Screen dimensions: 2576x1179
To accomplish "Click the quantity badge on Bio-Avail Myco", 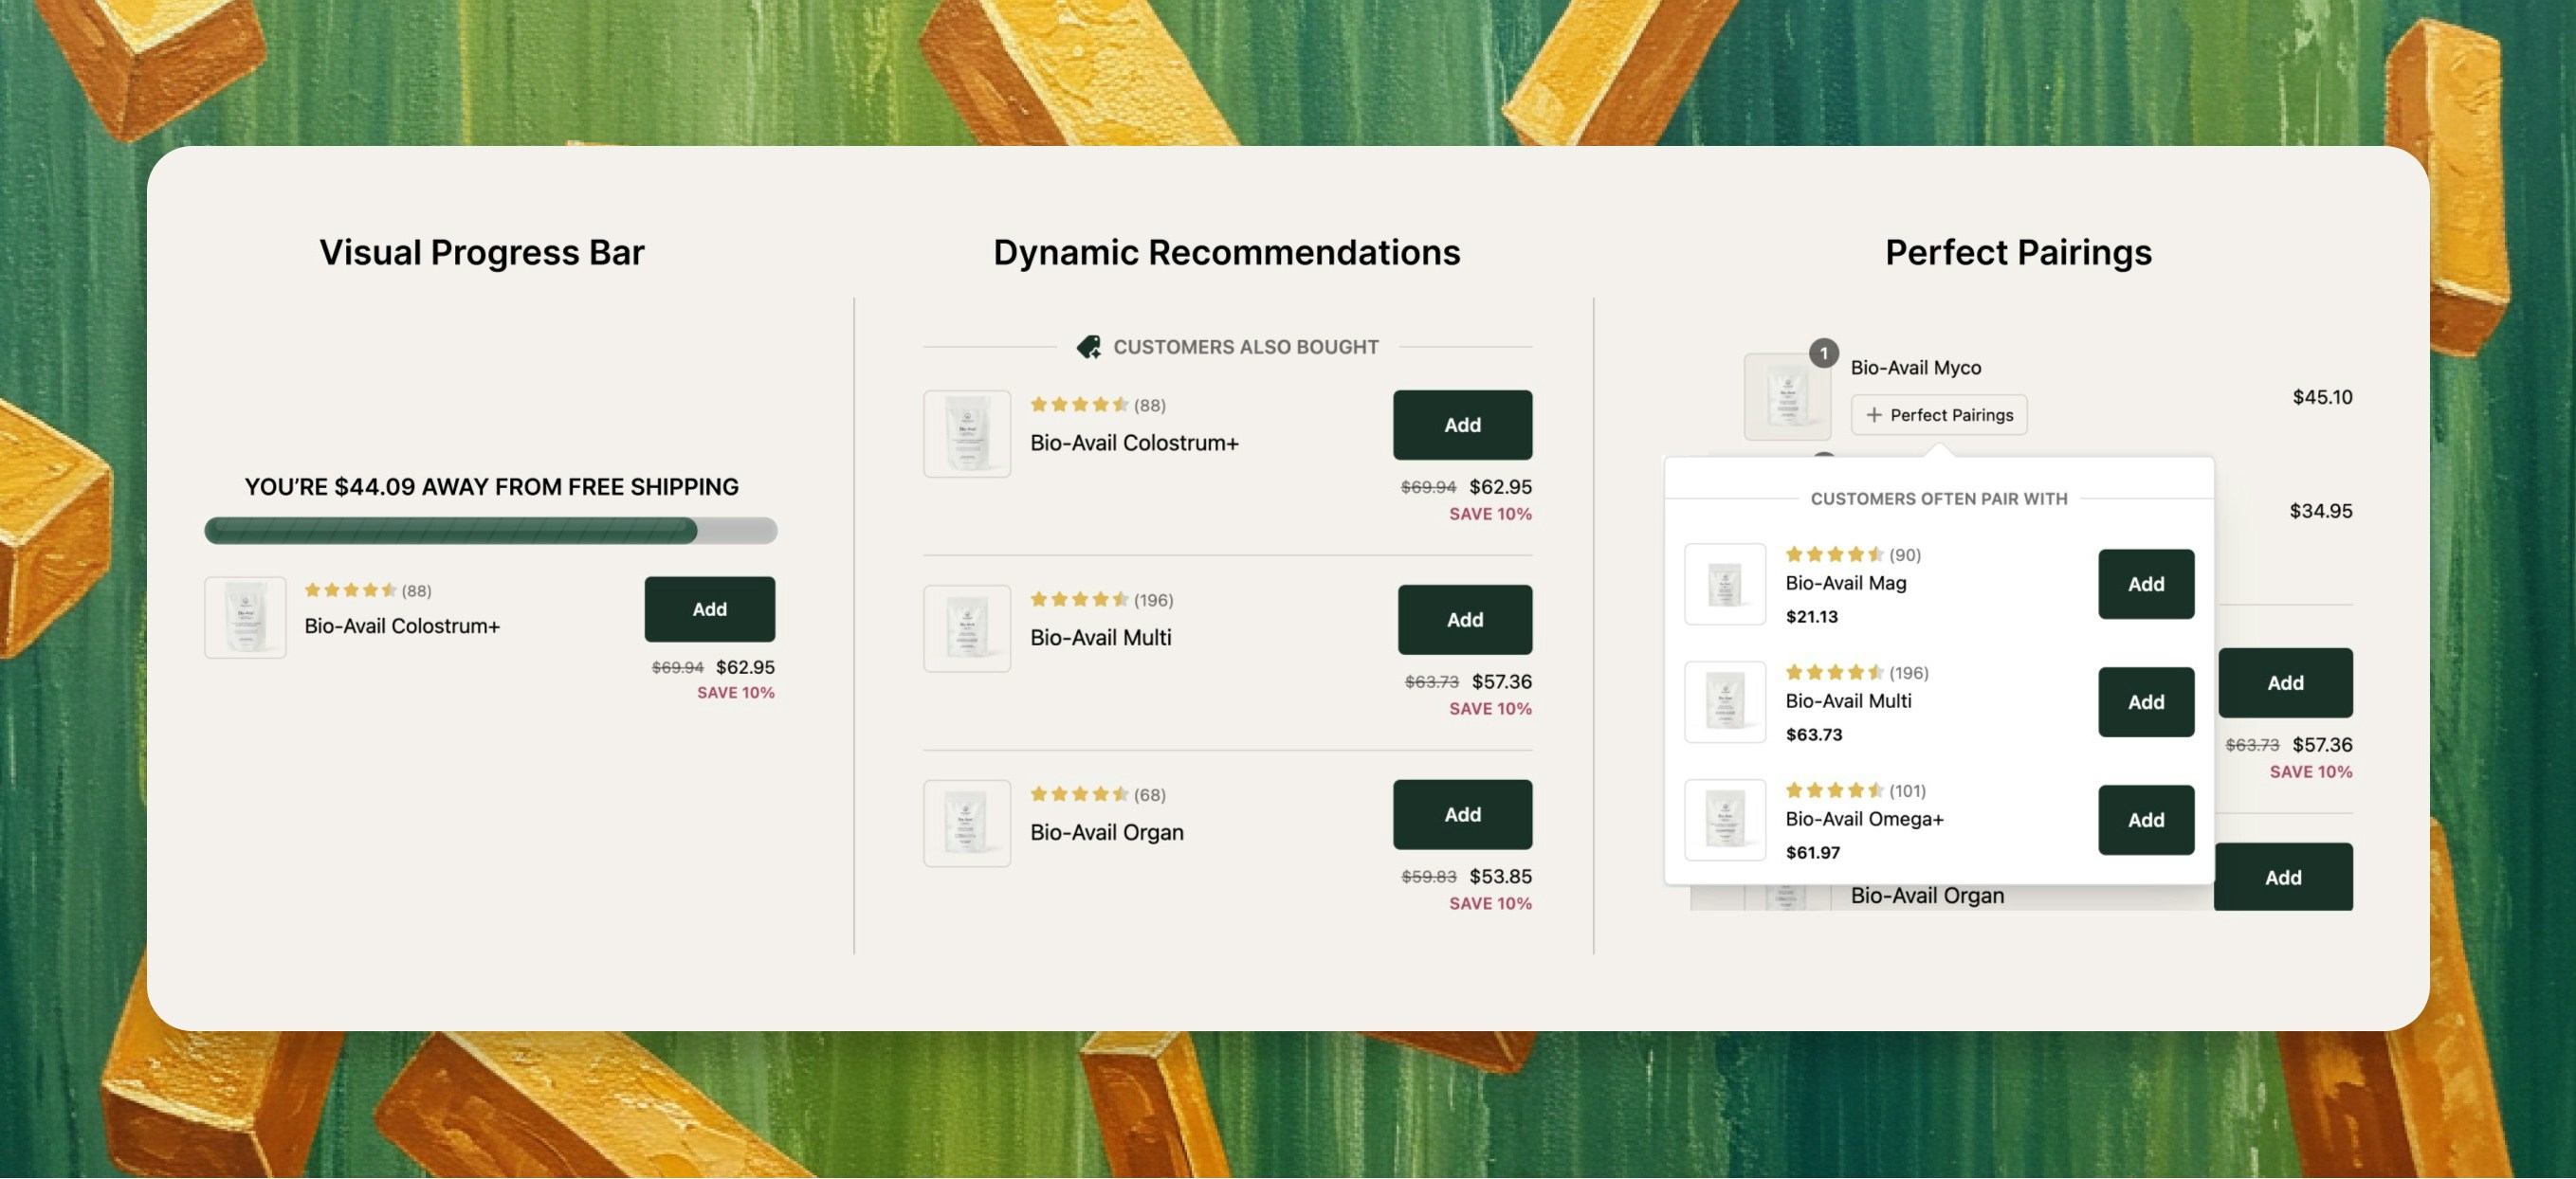I will (1823, 353).
